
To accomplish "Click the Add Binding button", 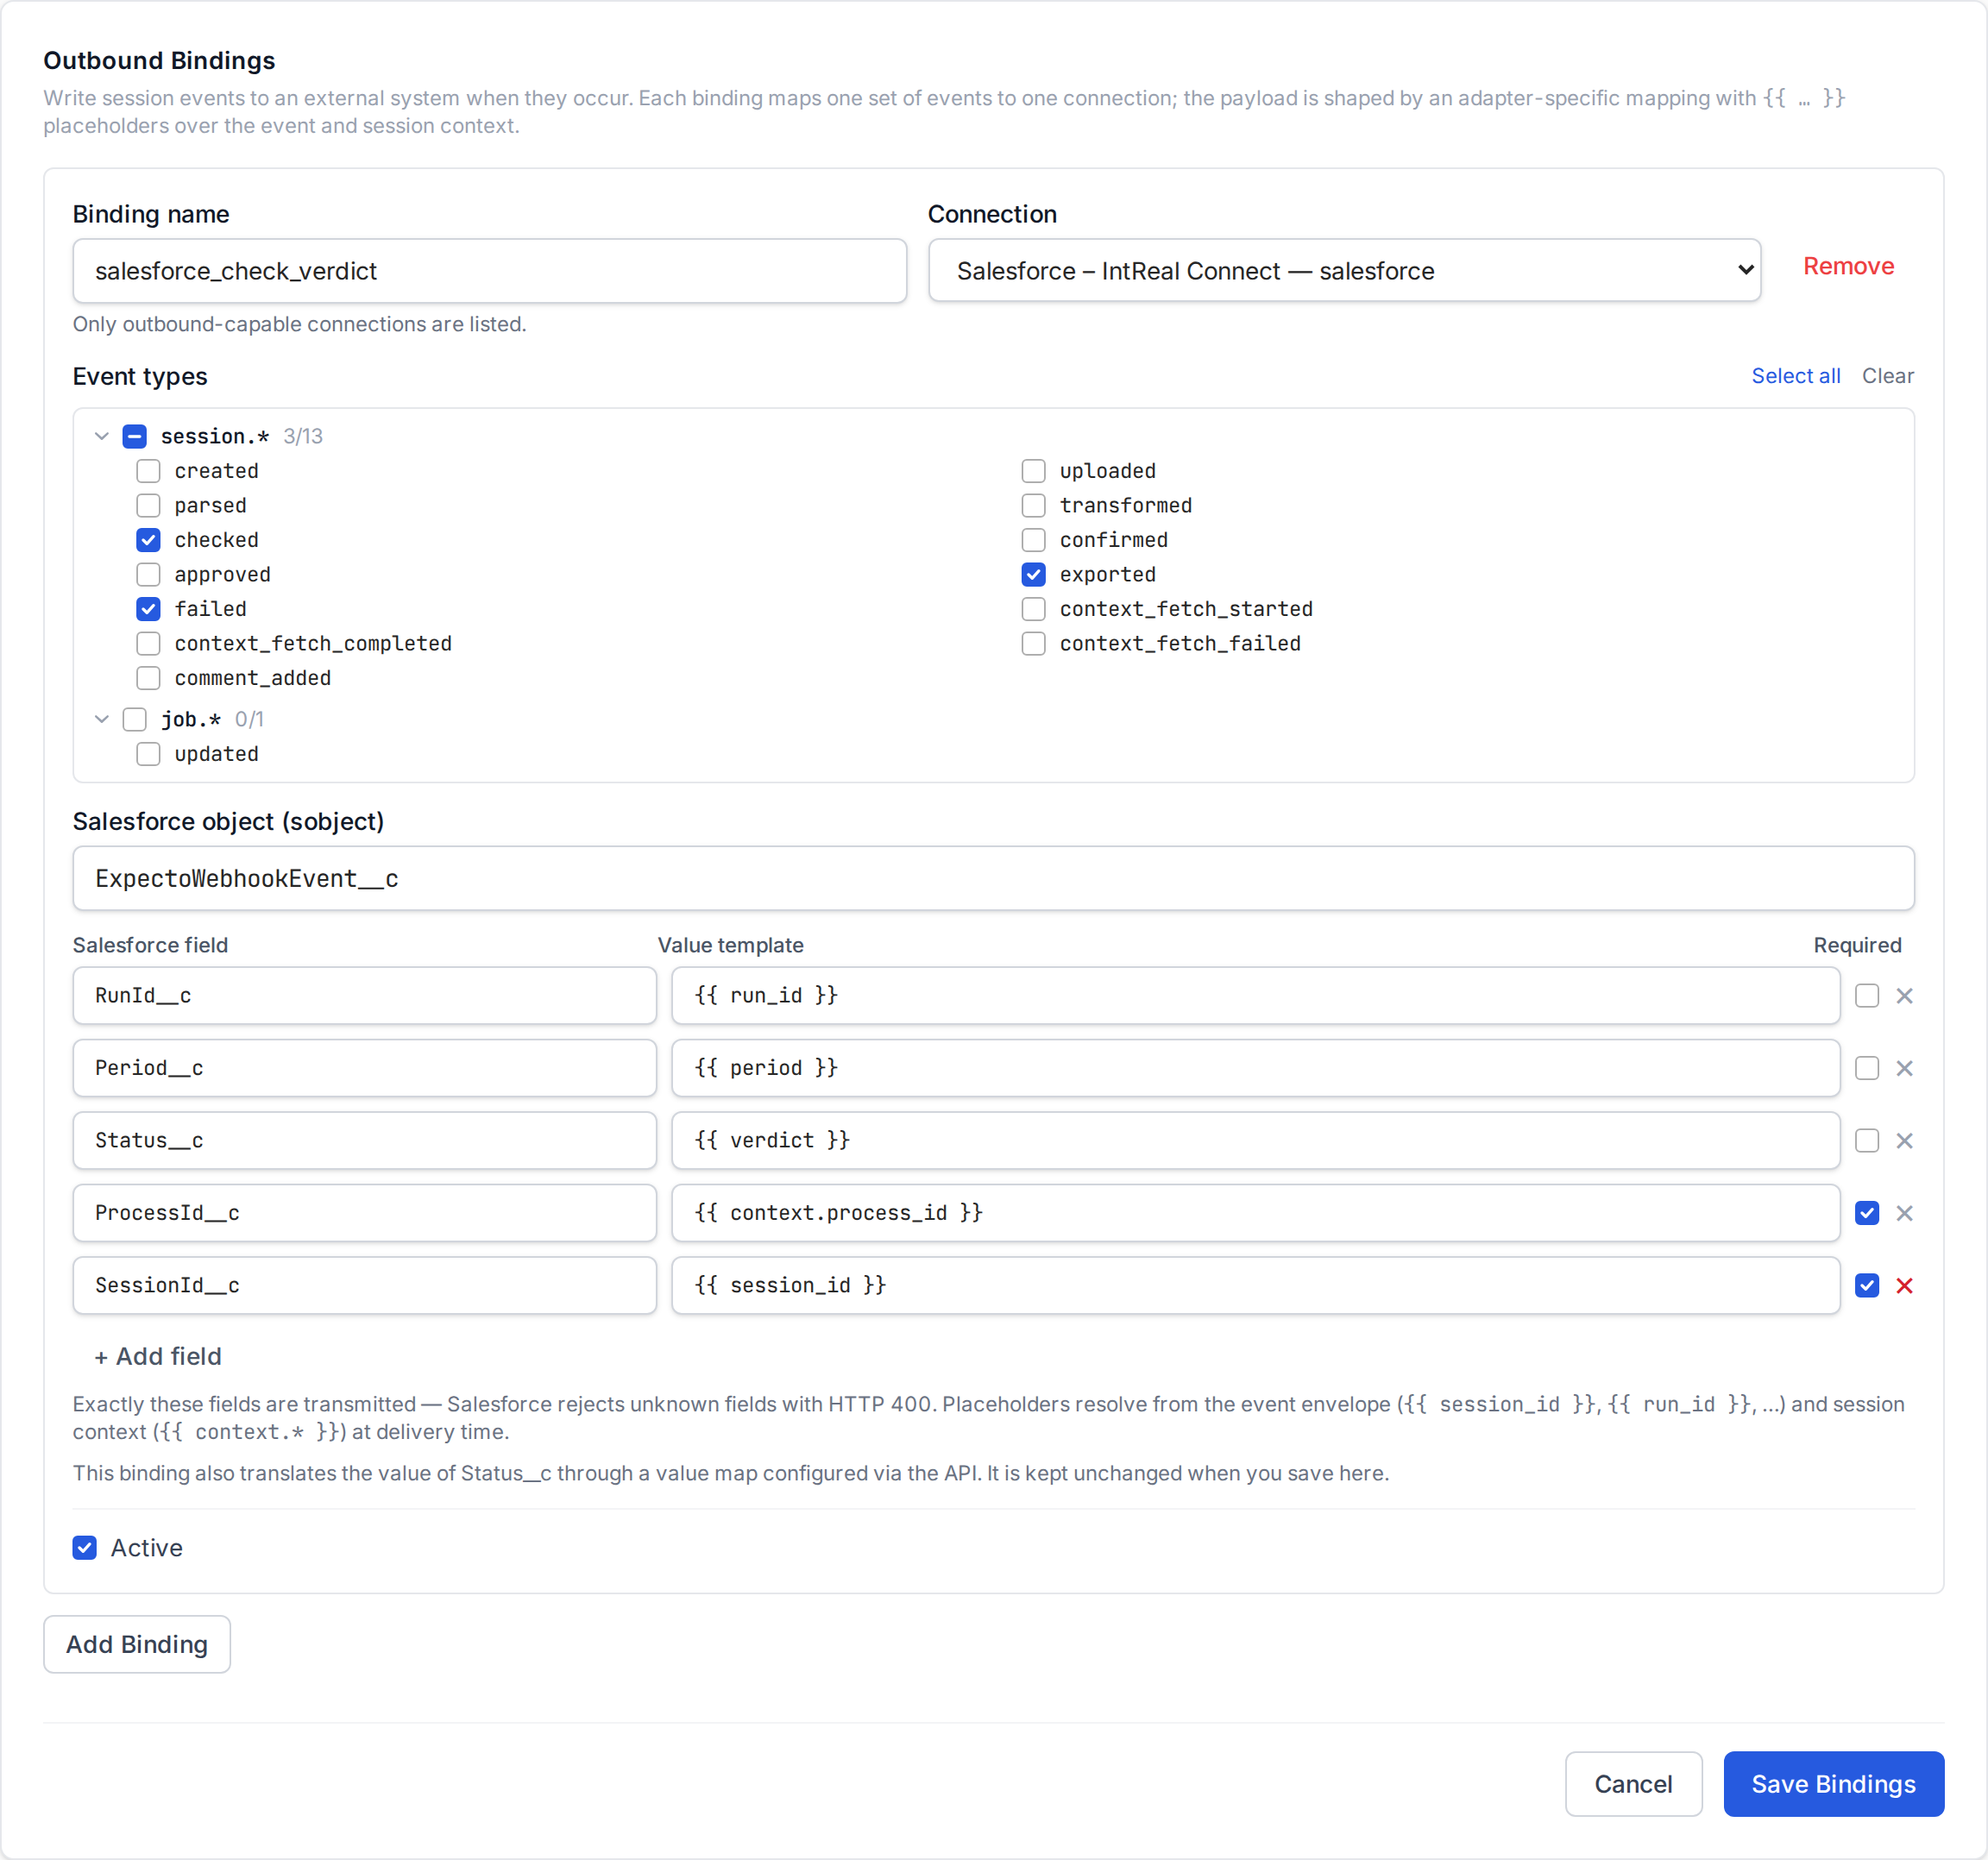I will tap(137, 1644).
